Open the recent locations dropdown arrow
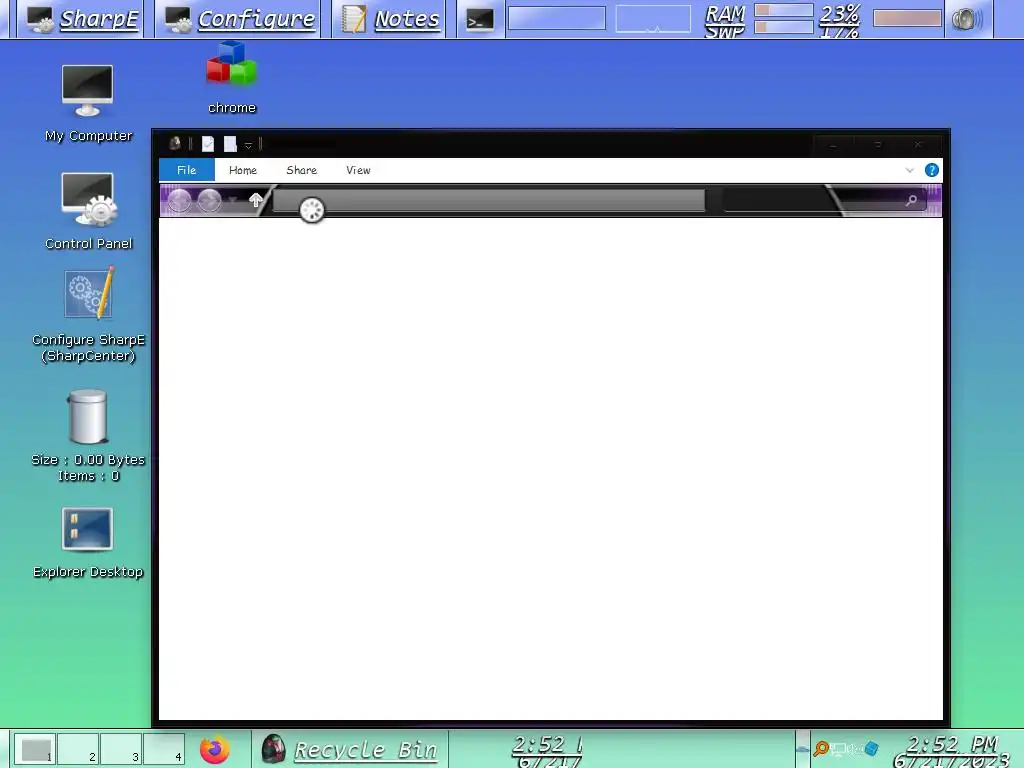Screen dimensions: 1024x768 (x=232, y=200)
